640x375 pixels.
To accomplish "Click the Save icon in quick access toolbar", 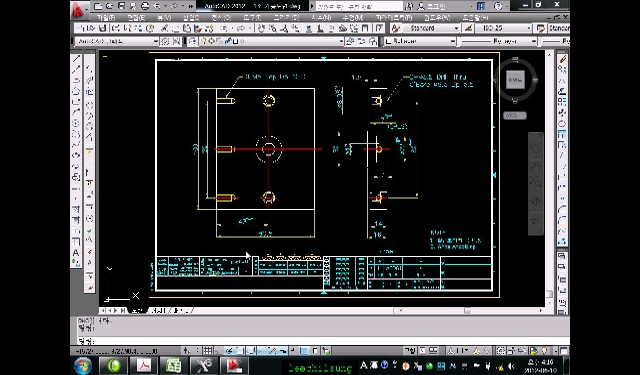I will [121, 6].
